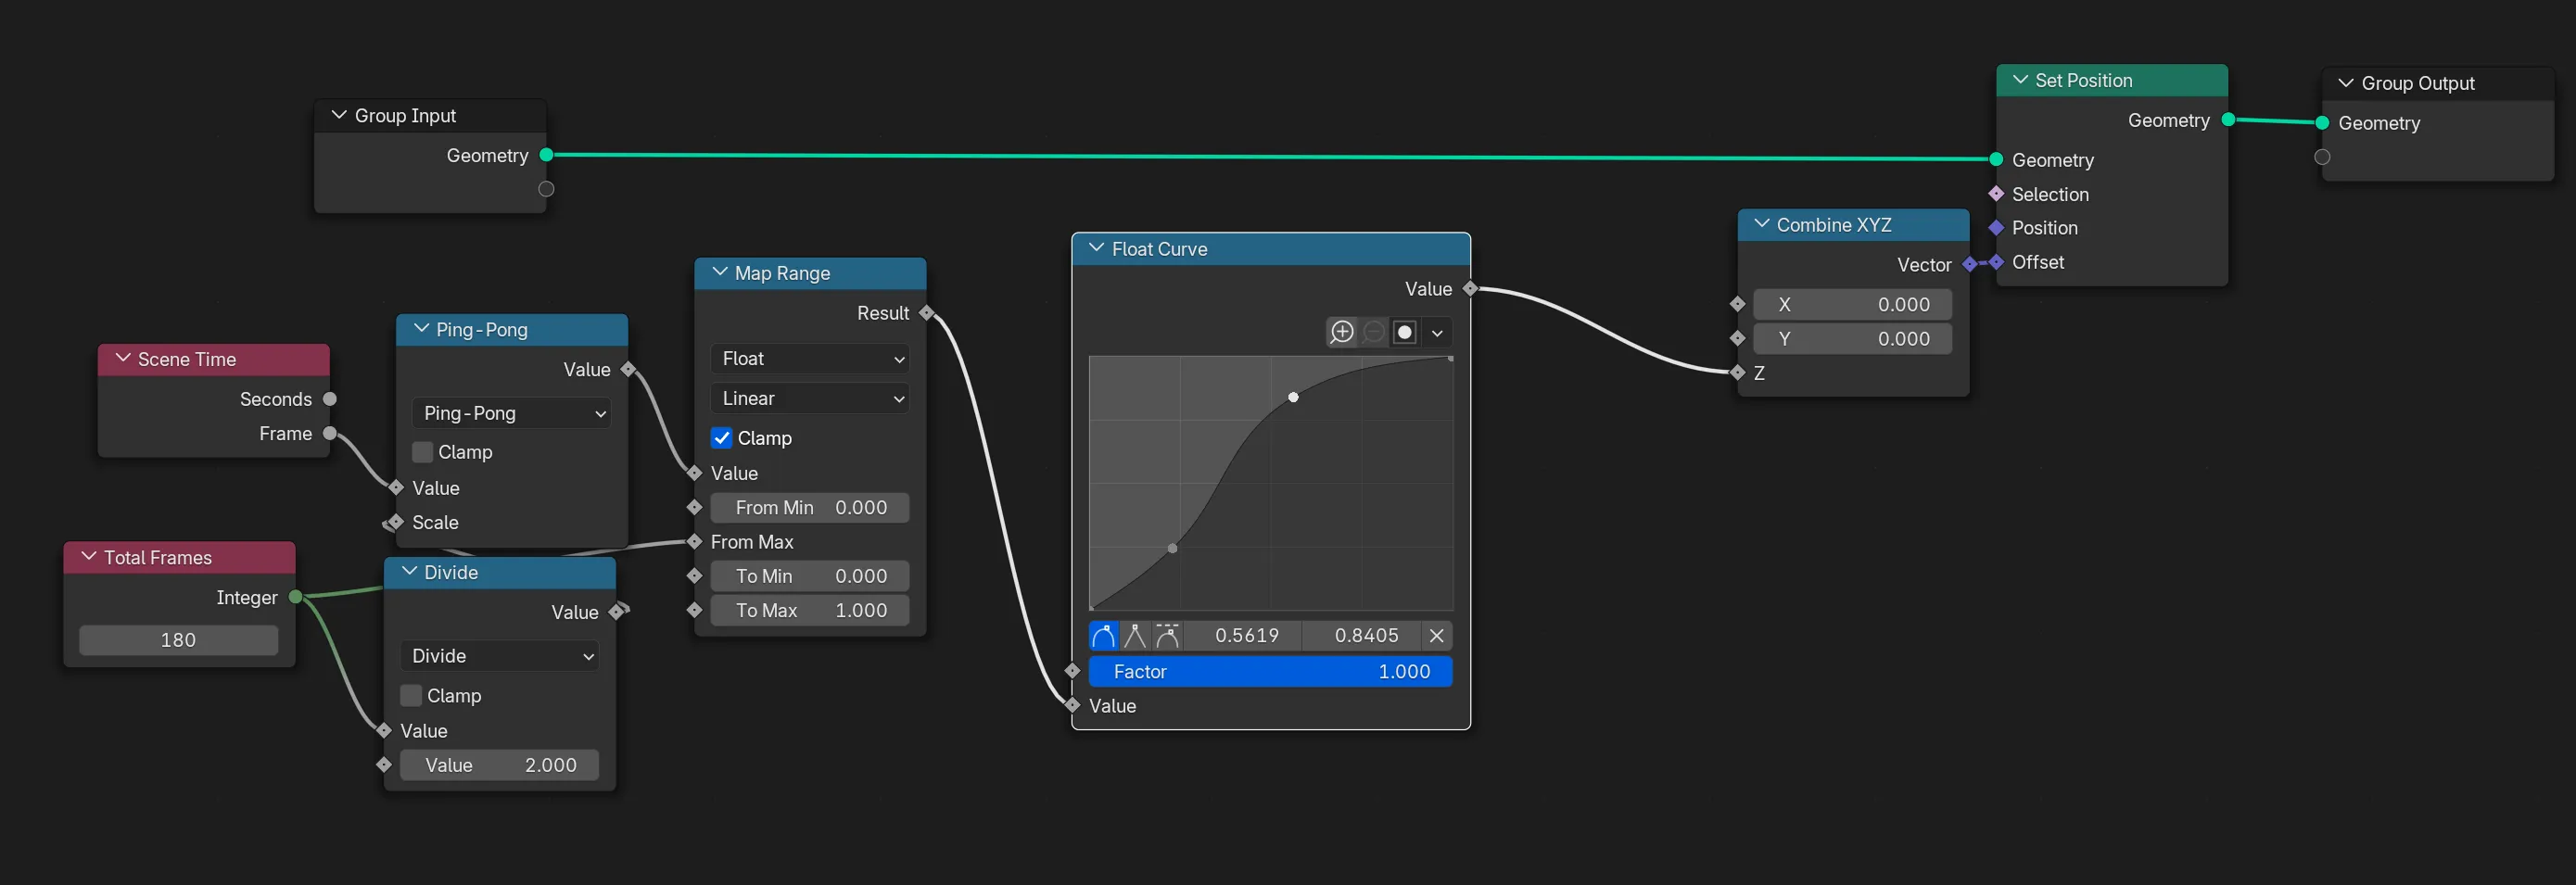
Task: Click the Factor slider on Float Curve node
Action: (x=1270, y=671)
